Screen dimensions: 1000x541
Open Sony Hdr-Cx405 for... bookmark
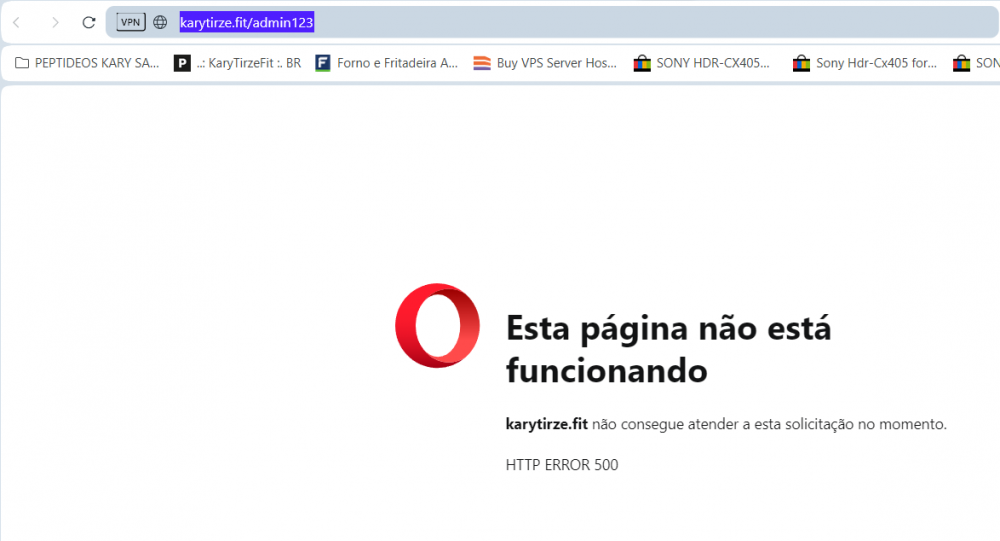point(865,63)
